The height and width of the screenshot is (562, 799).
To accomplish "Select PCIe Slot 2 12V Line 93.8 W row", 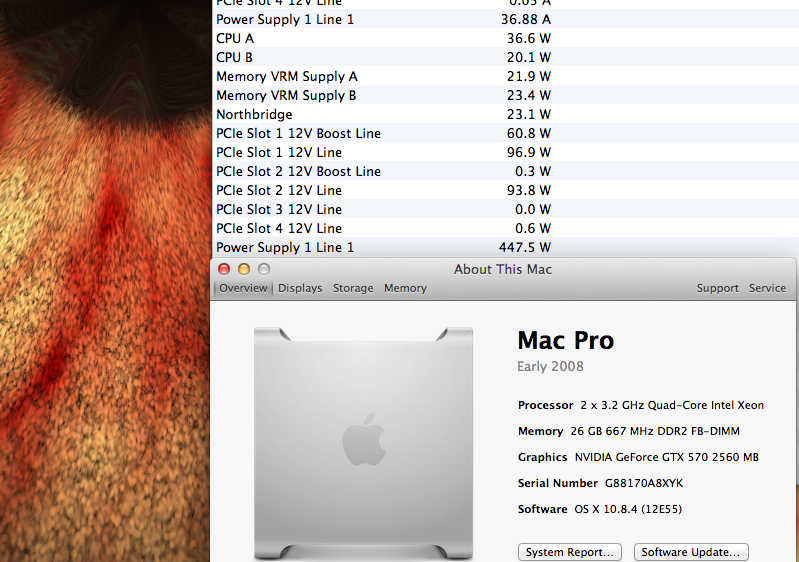I will tap(505, 190).
